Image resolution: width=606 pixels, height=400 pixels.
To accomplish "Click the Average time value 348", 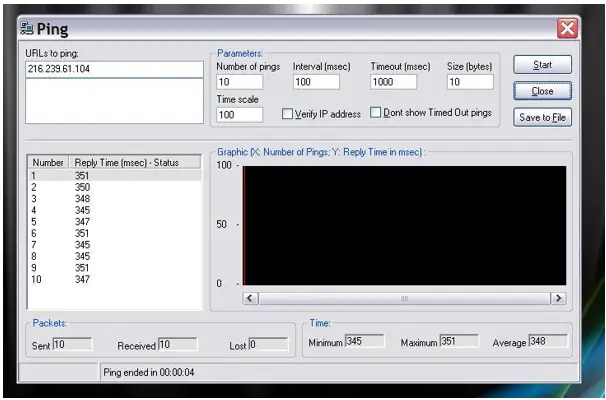I will [548, 341].
